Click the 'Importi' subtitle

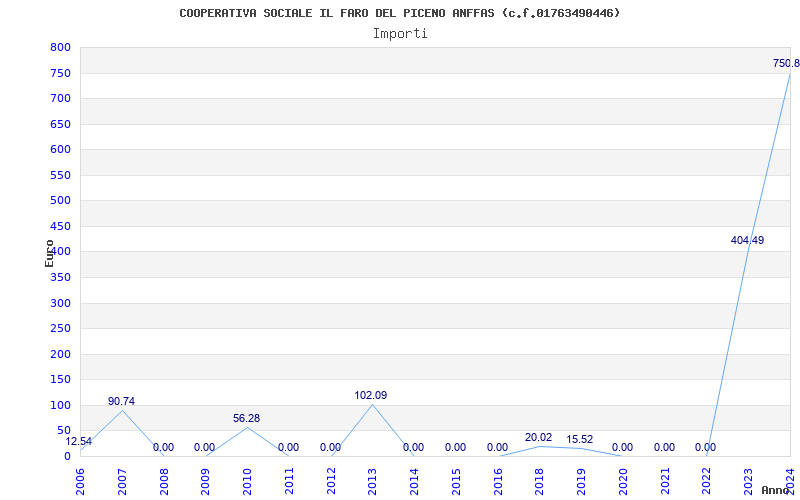400,34
